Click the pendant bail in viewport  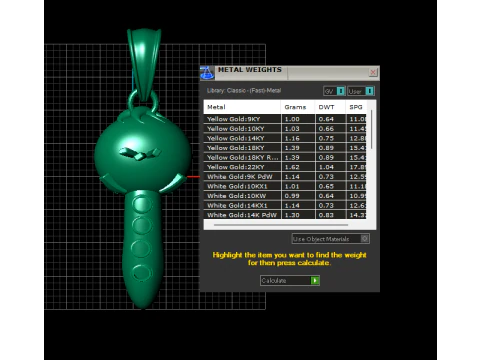(144, 63)
